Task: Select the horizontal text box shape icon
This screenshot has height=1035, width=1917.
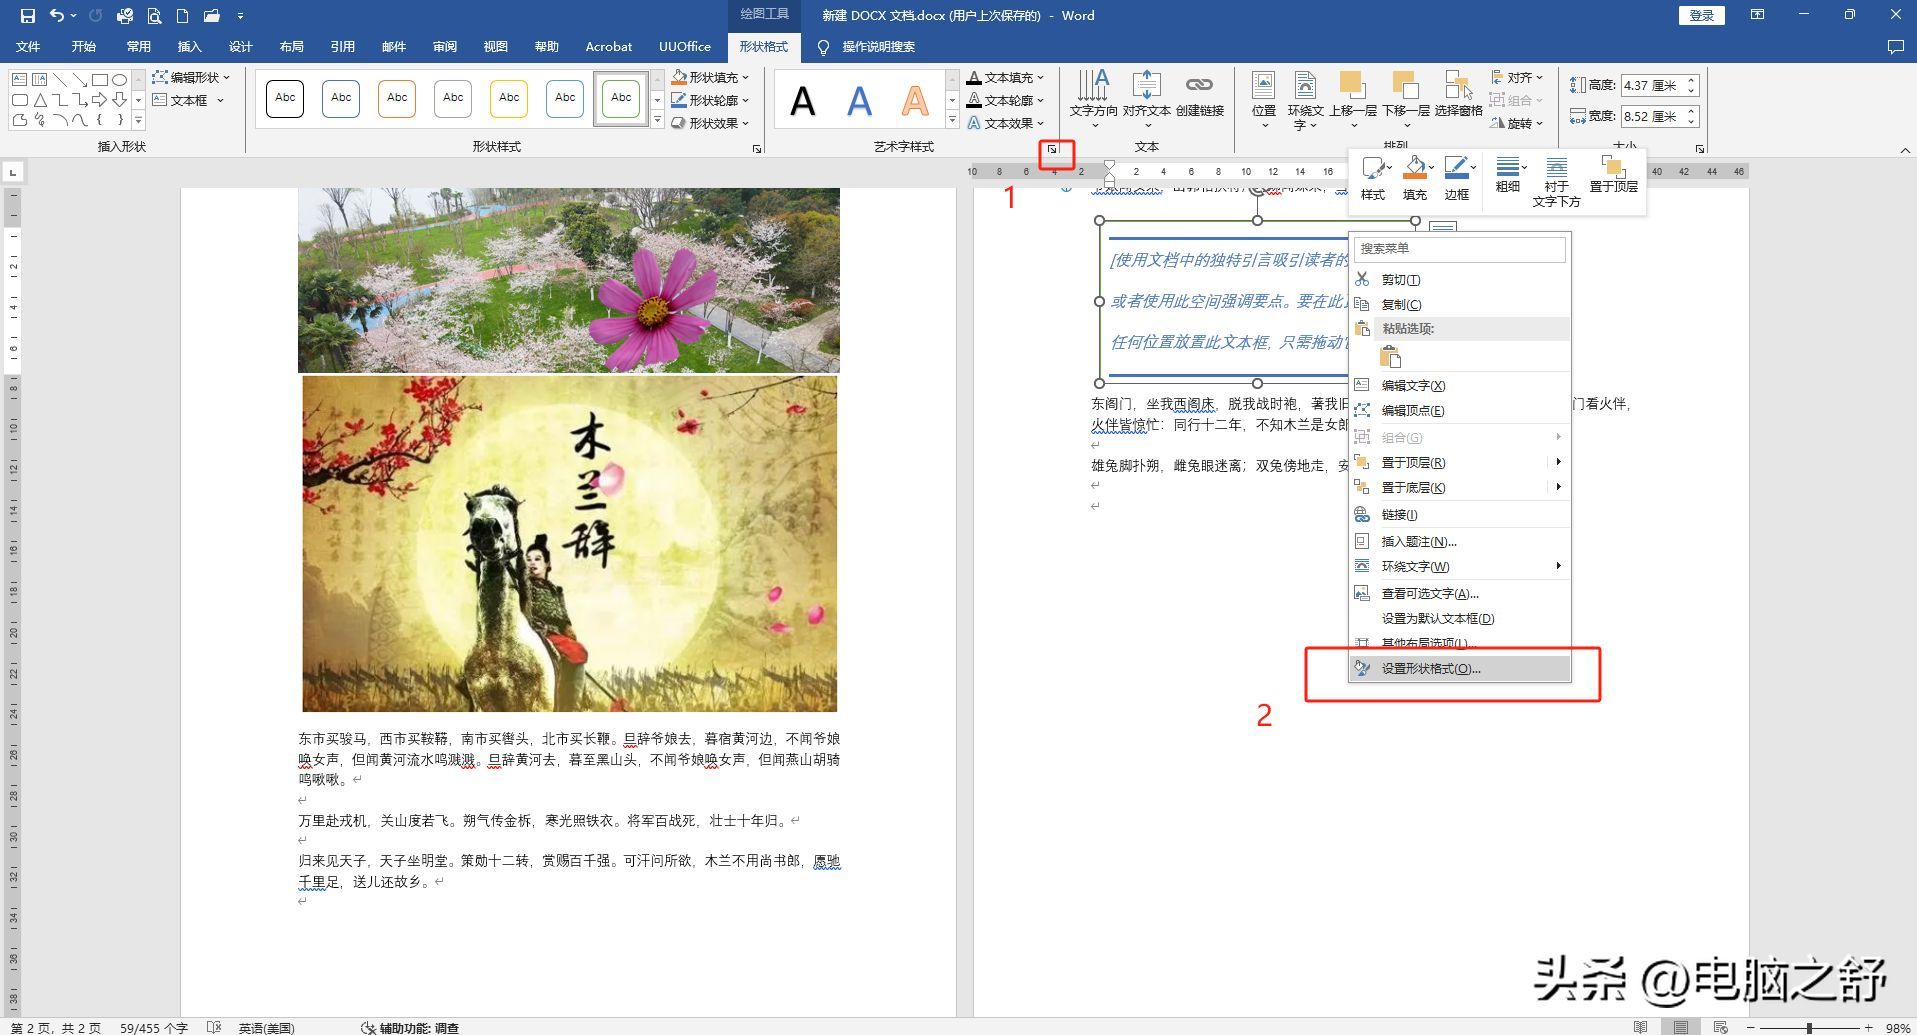Action: coord(20,79)
